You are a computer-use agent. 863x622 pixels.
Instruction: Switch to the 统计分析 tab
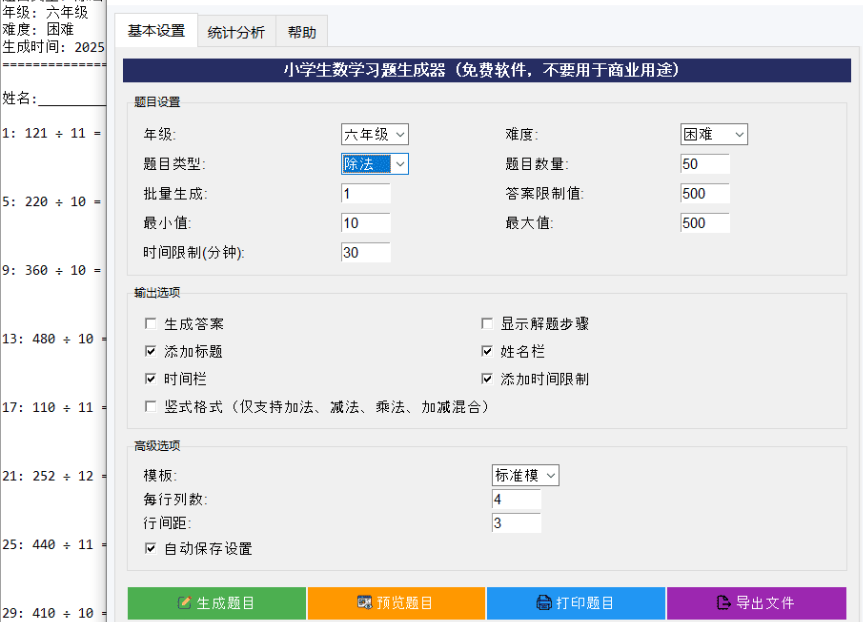click(236, 32)
